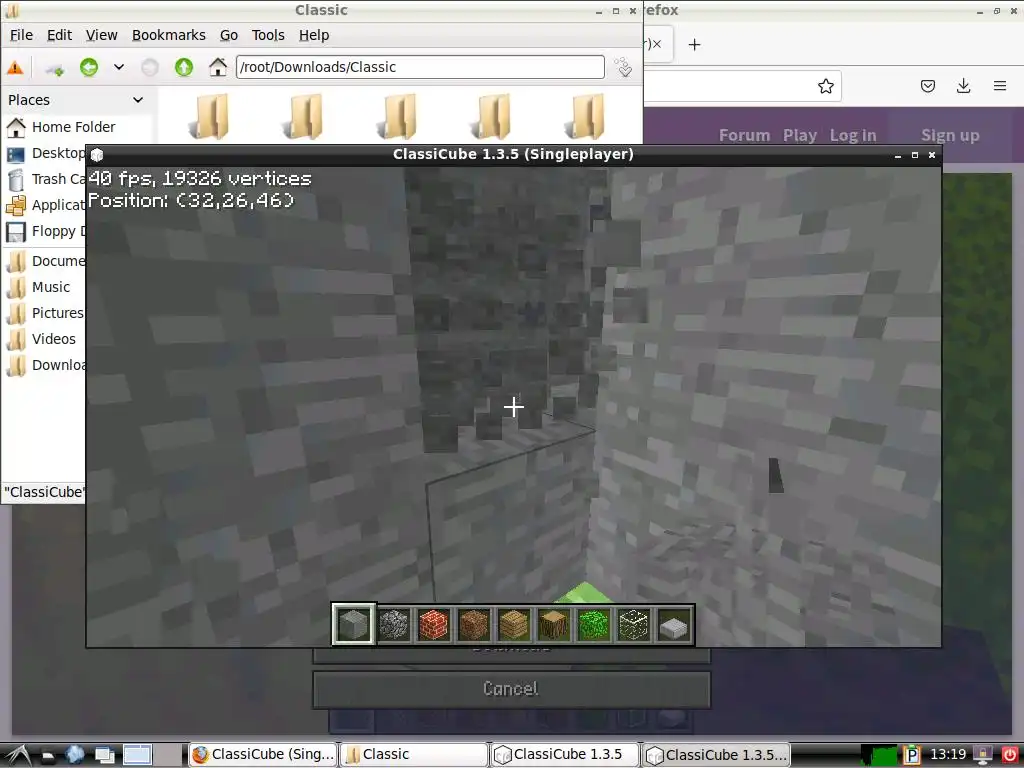Screen dimensions: 1024x768
Task: Click the P icon in system tray
Action: point(911,755)
